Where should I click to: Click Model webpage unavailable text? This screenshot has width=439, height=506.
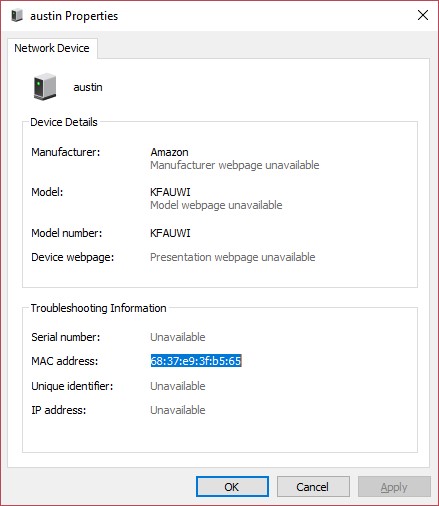[216, 205]
